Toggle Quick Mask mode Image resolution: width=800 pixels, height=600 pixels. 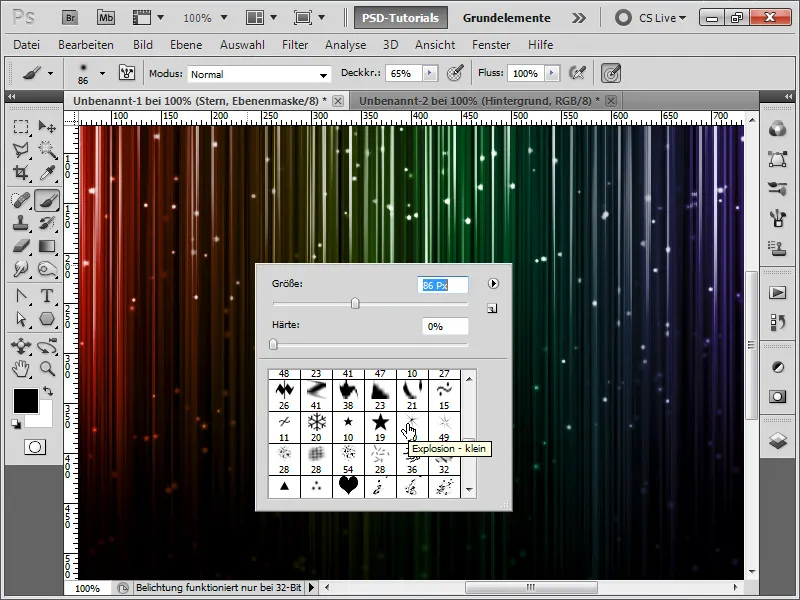pyautogui.click(x=35, y=447)
